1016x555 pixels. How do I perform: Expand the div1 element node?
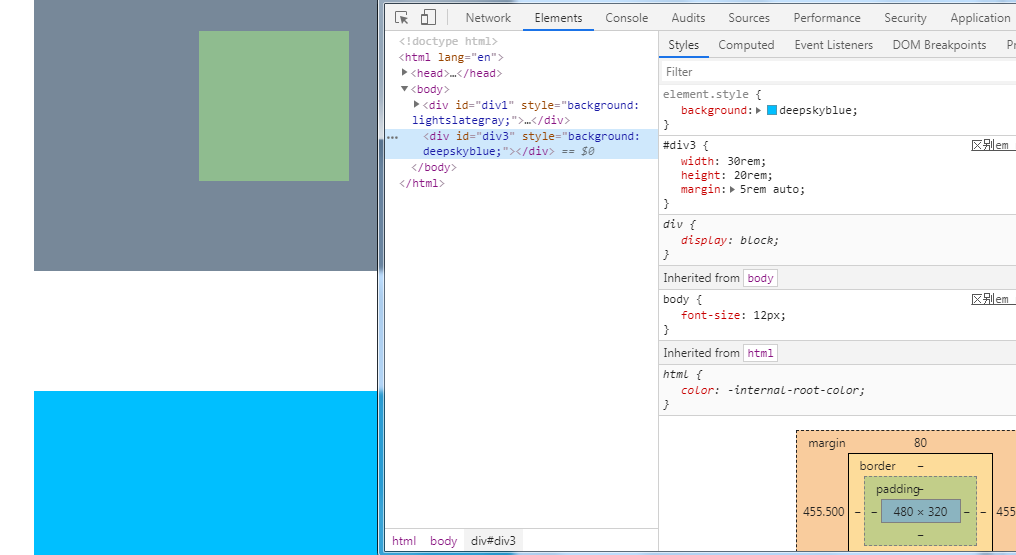[417, 104]
